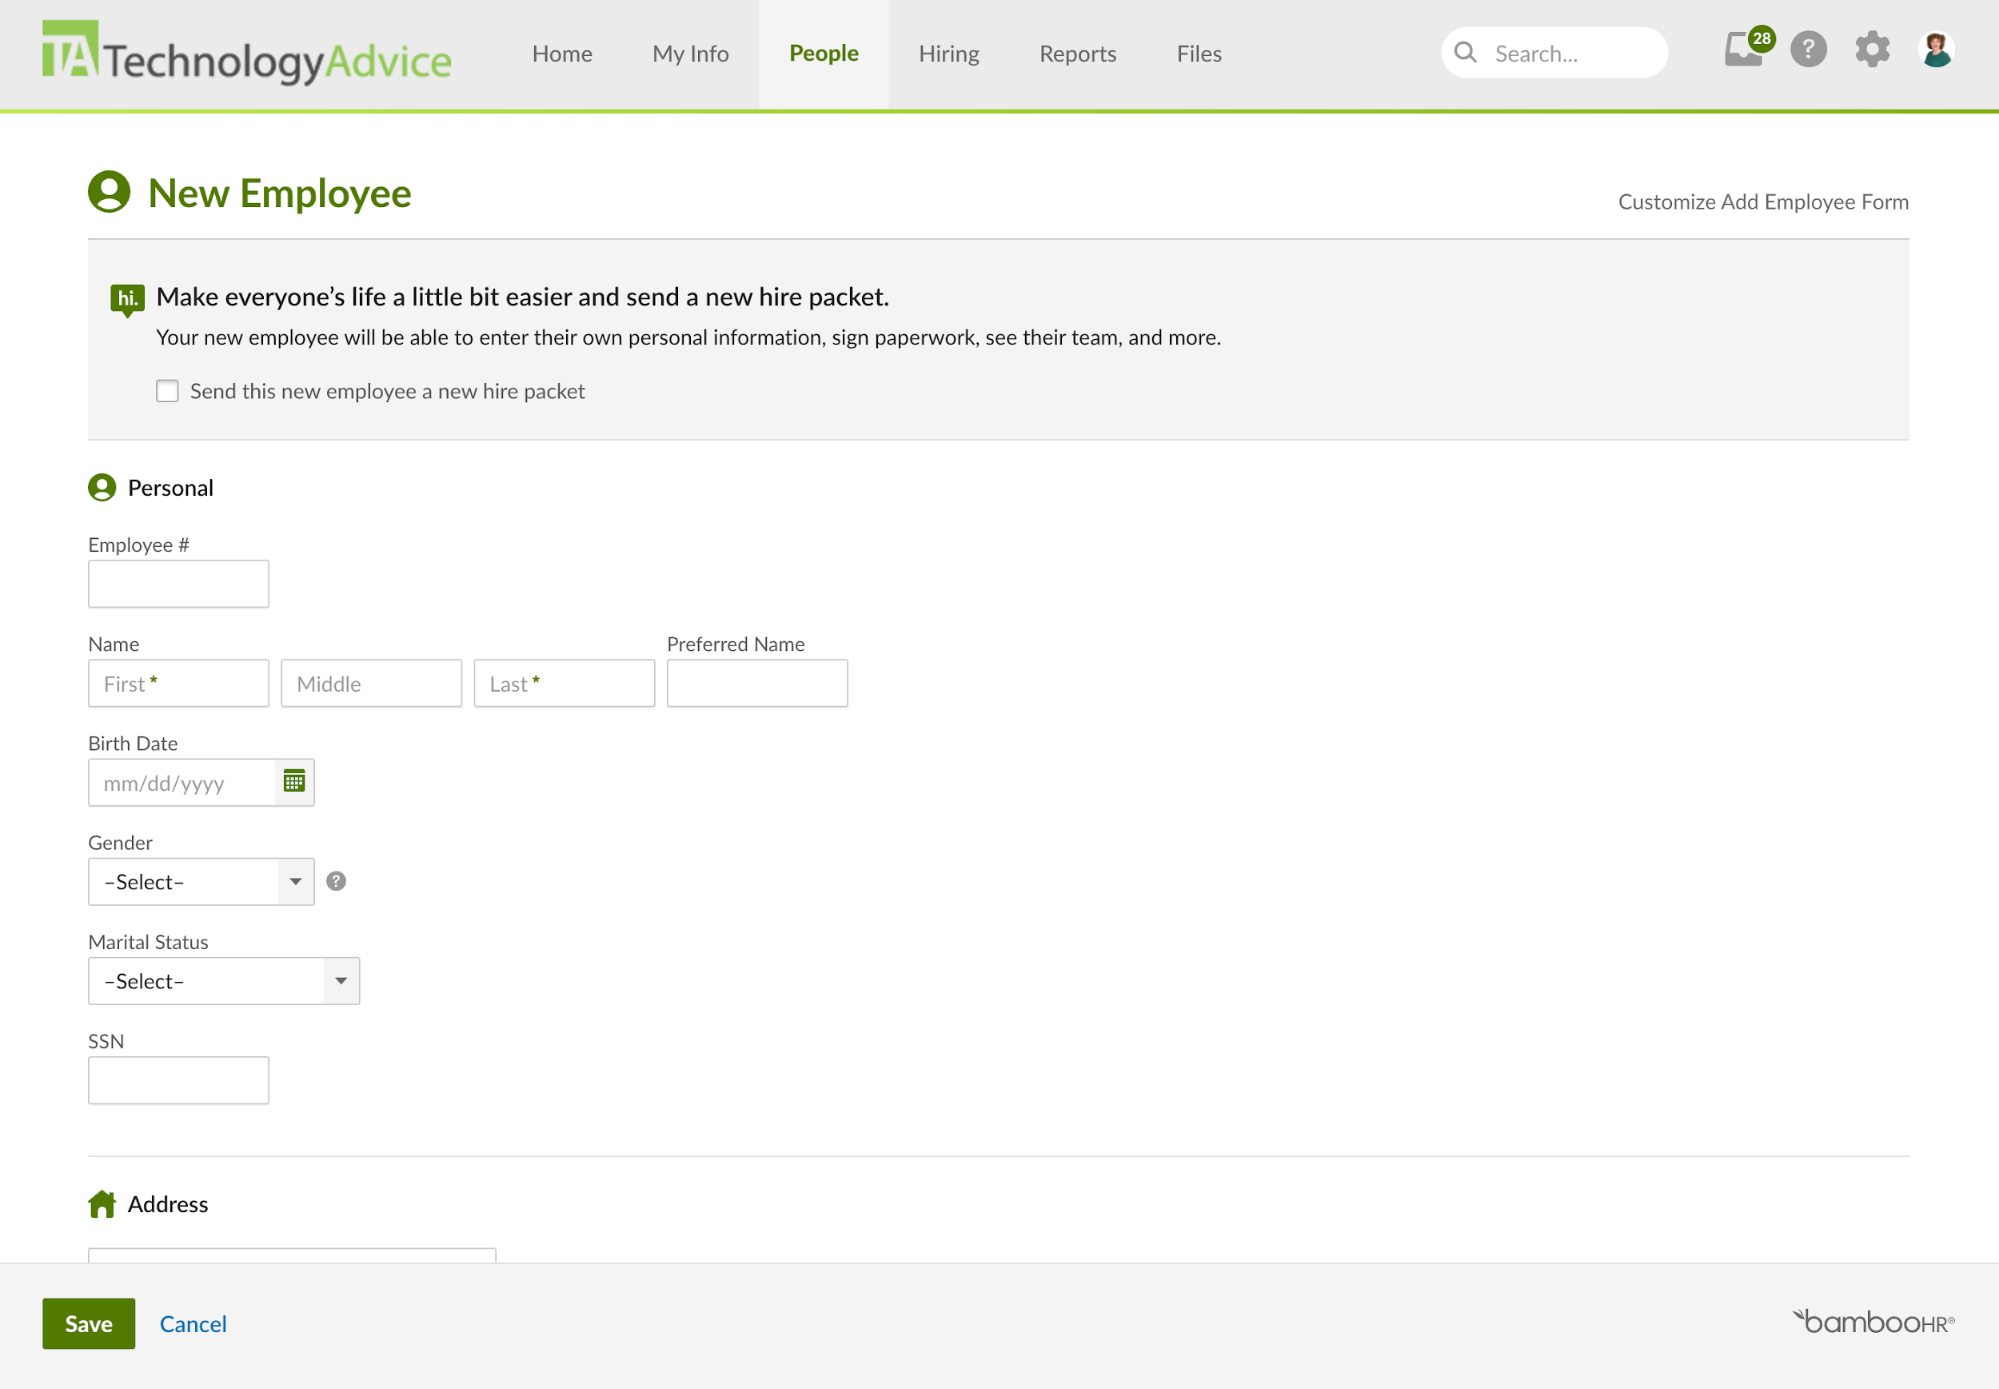Click the 'Personal' section heading text
Screen dimensions: 1999x1389
[171, 488]
